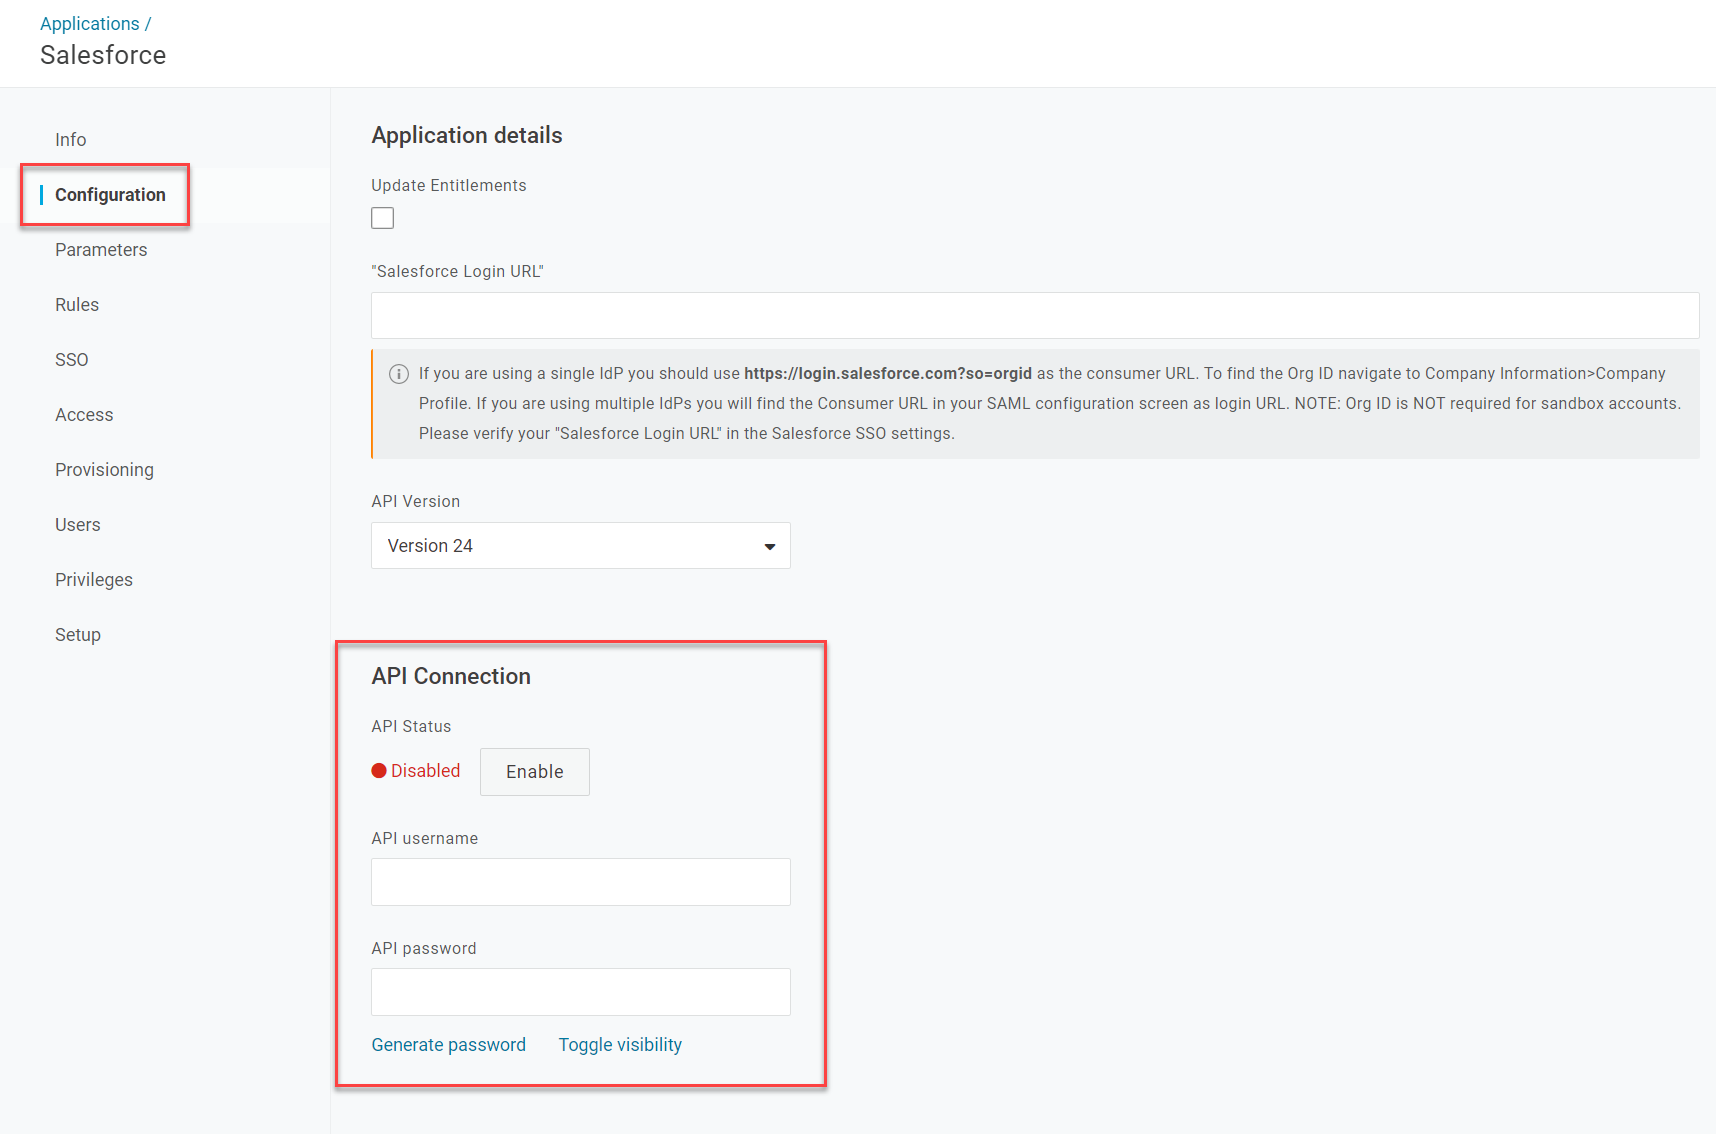This screenshot has width=1716, height=1134.
Task: Click Generate password link
Action: tap(449, 1045)
